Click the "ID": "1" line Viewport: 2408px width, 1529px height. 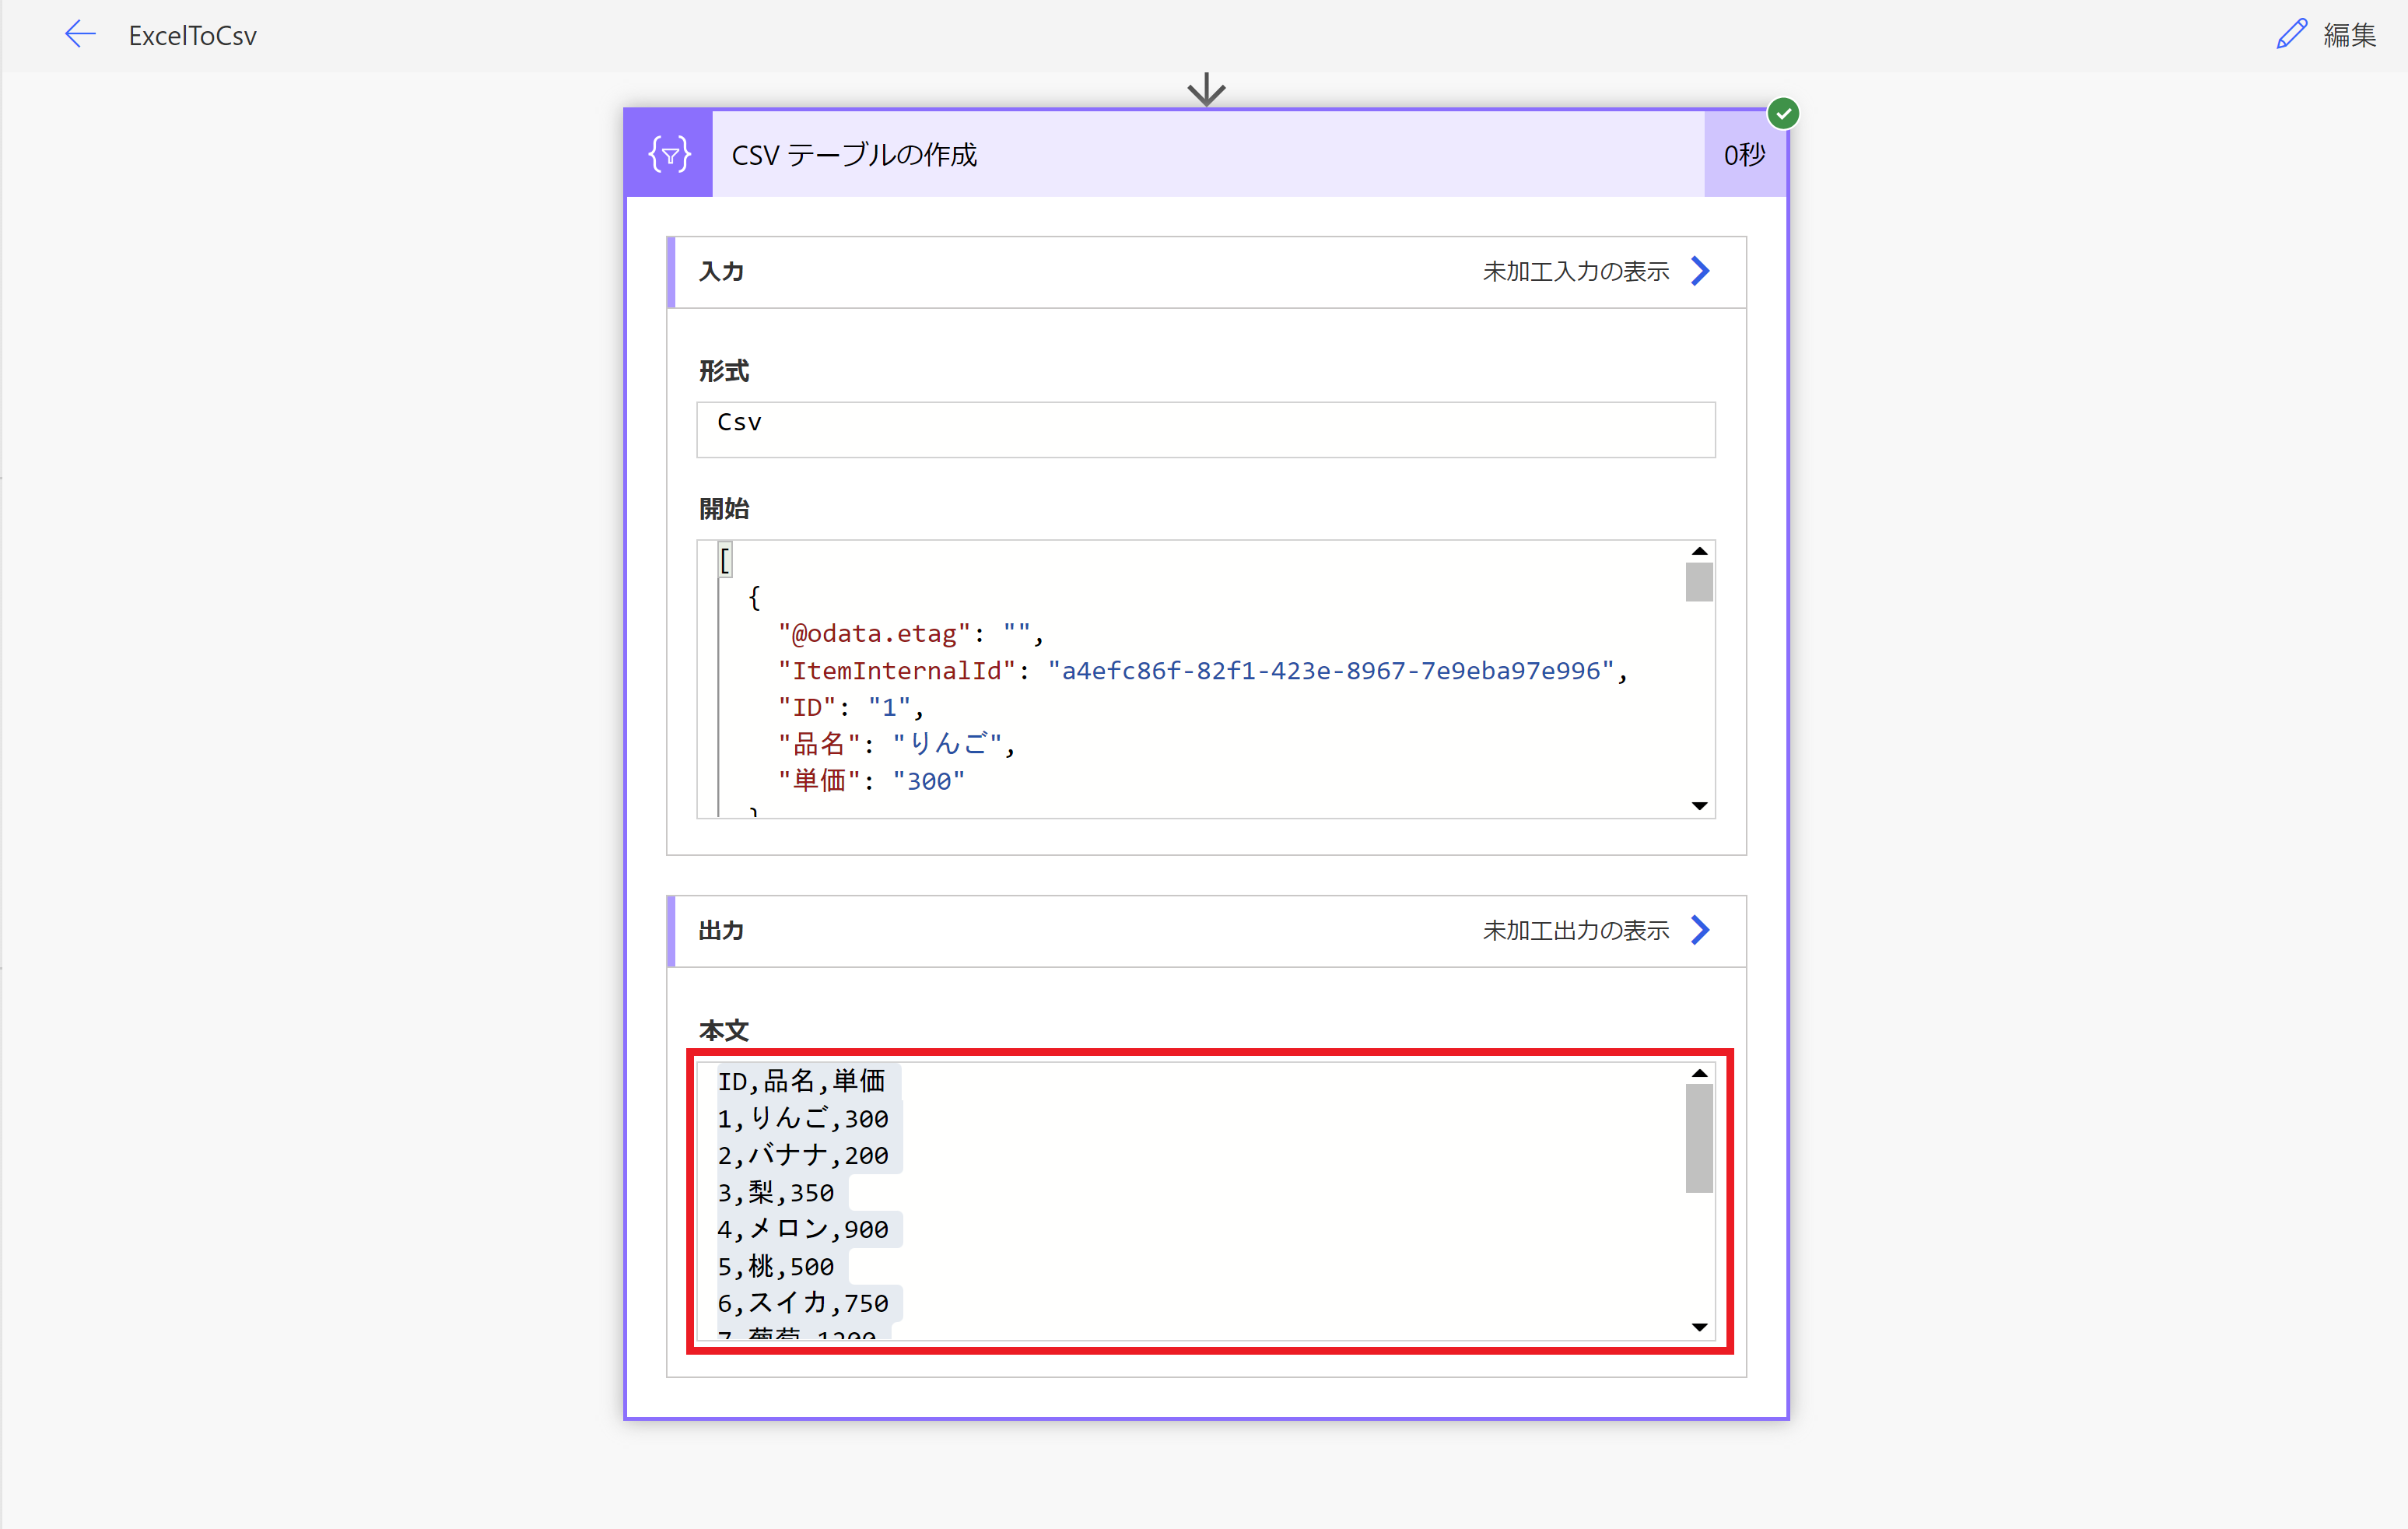pos(850,708)
